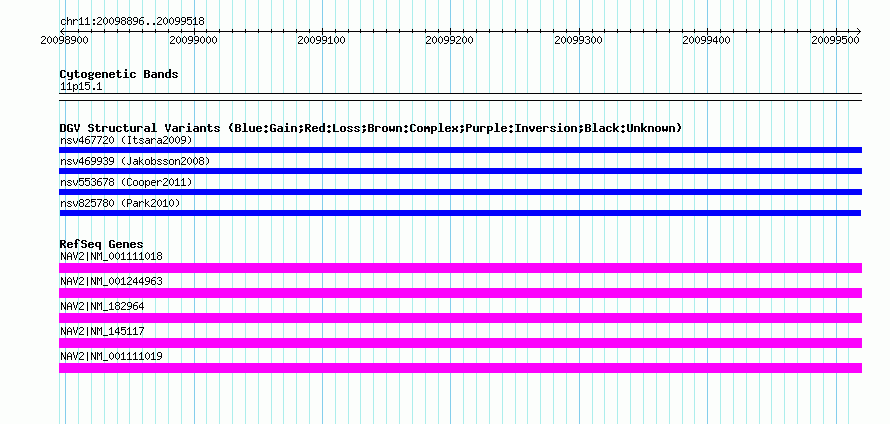890x424 pixels.
Task: Open gene label NAV2|NM_182964
Action: point(102,307)
